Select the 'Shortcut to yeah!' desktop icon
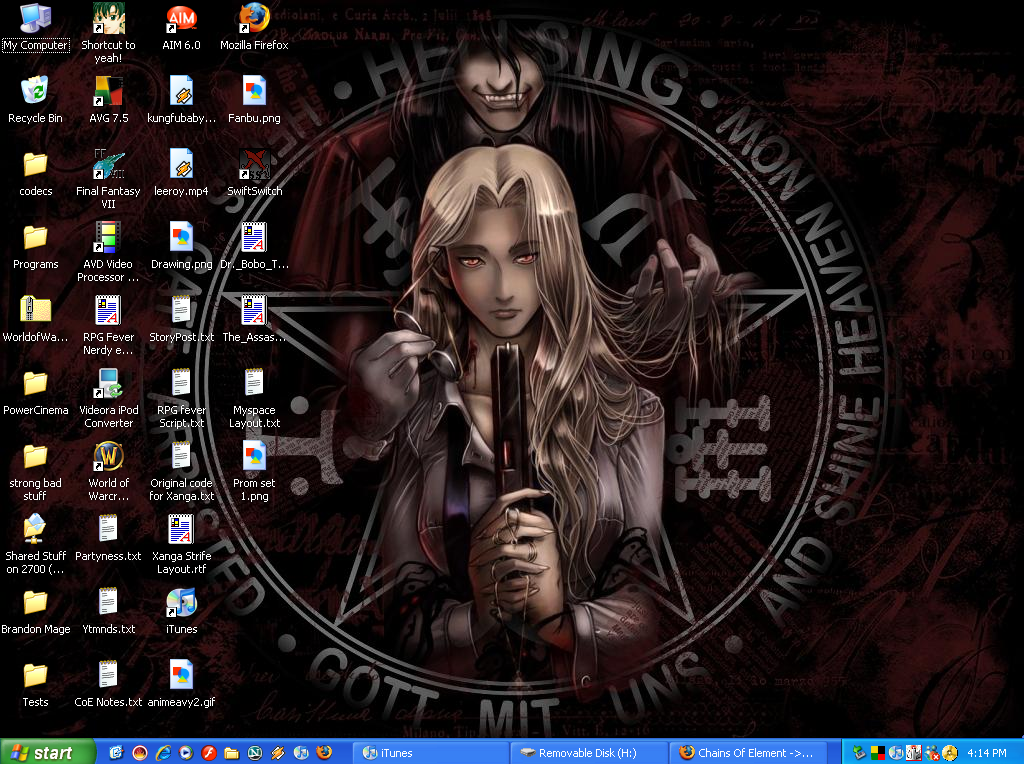 (x=108, y=33)
